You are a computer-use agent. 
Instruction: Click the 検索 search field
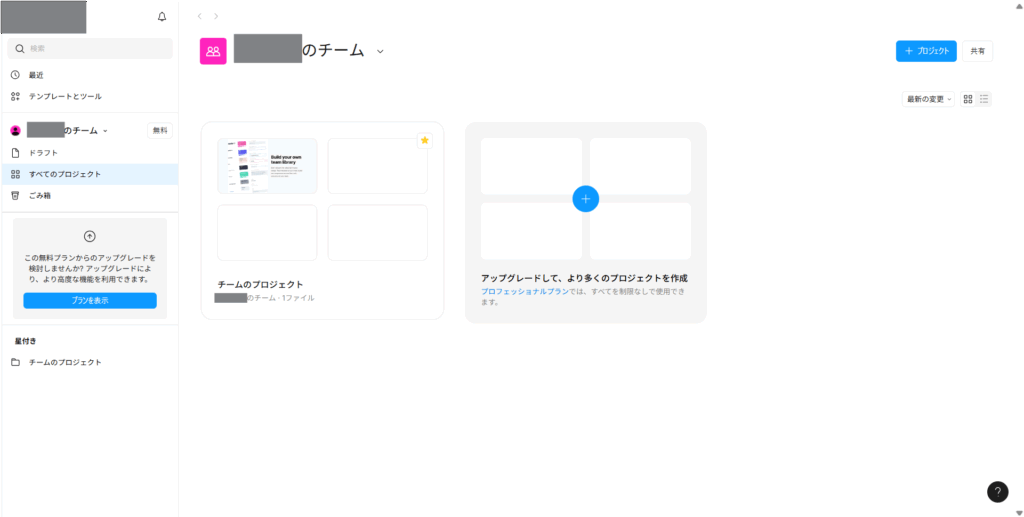[90, 48]
